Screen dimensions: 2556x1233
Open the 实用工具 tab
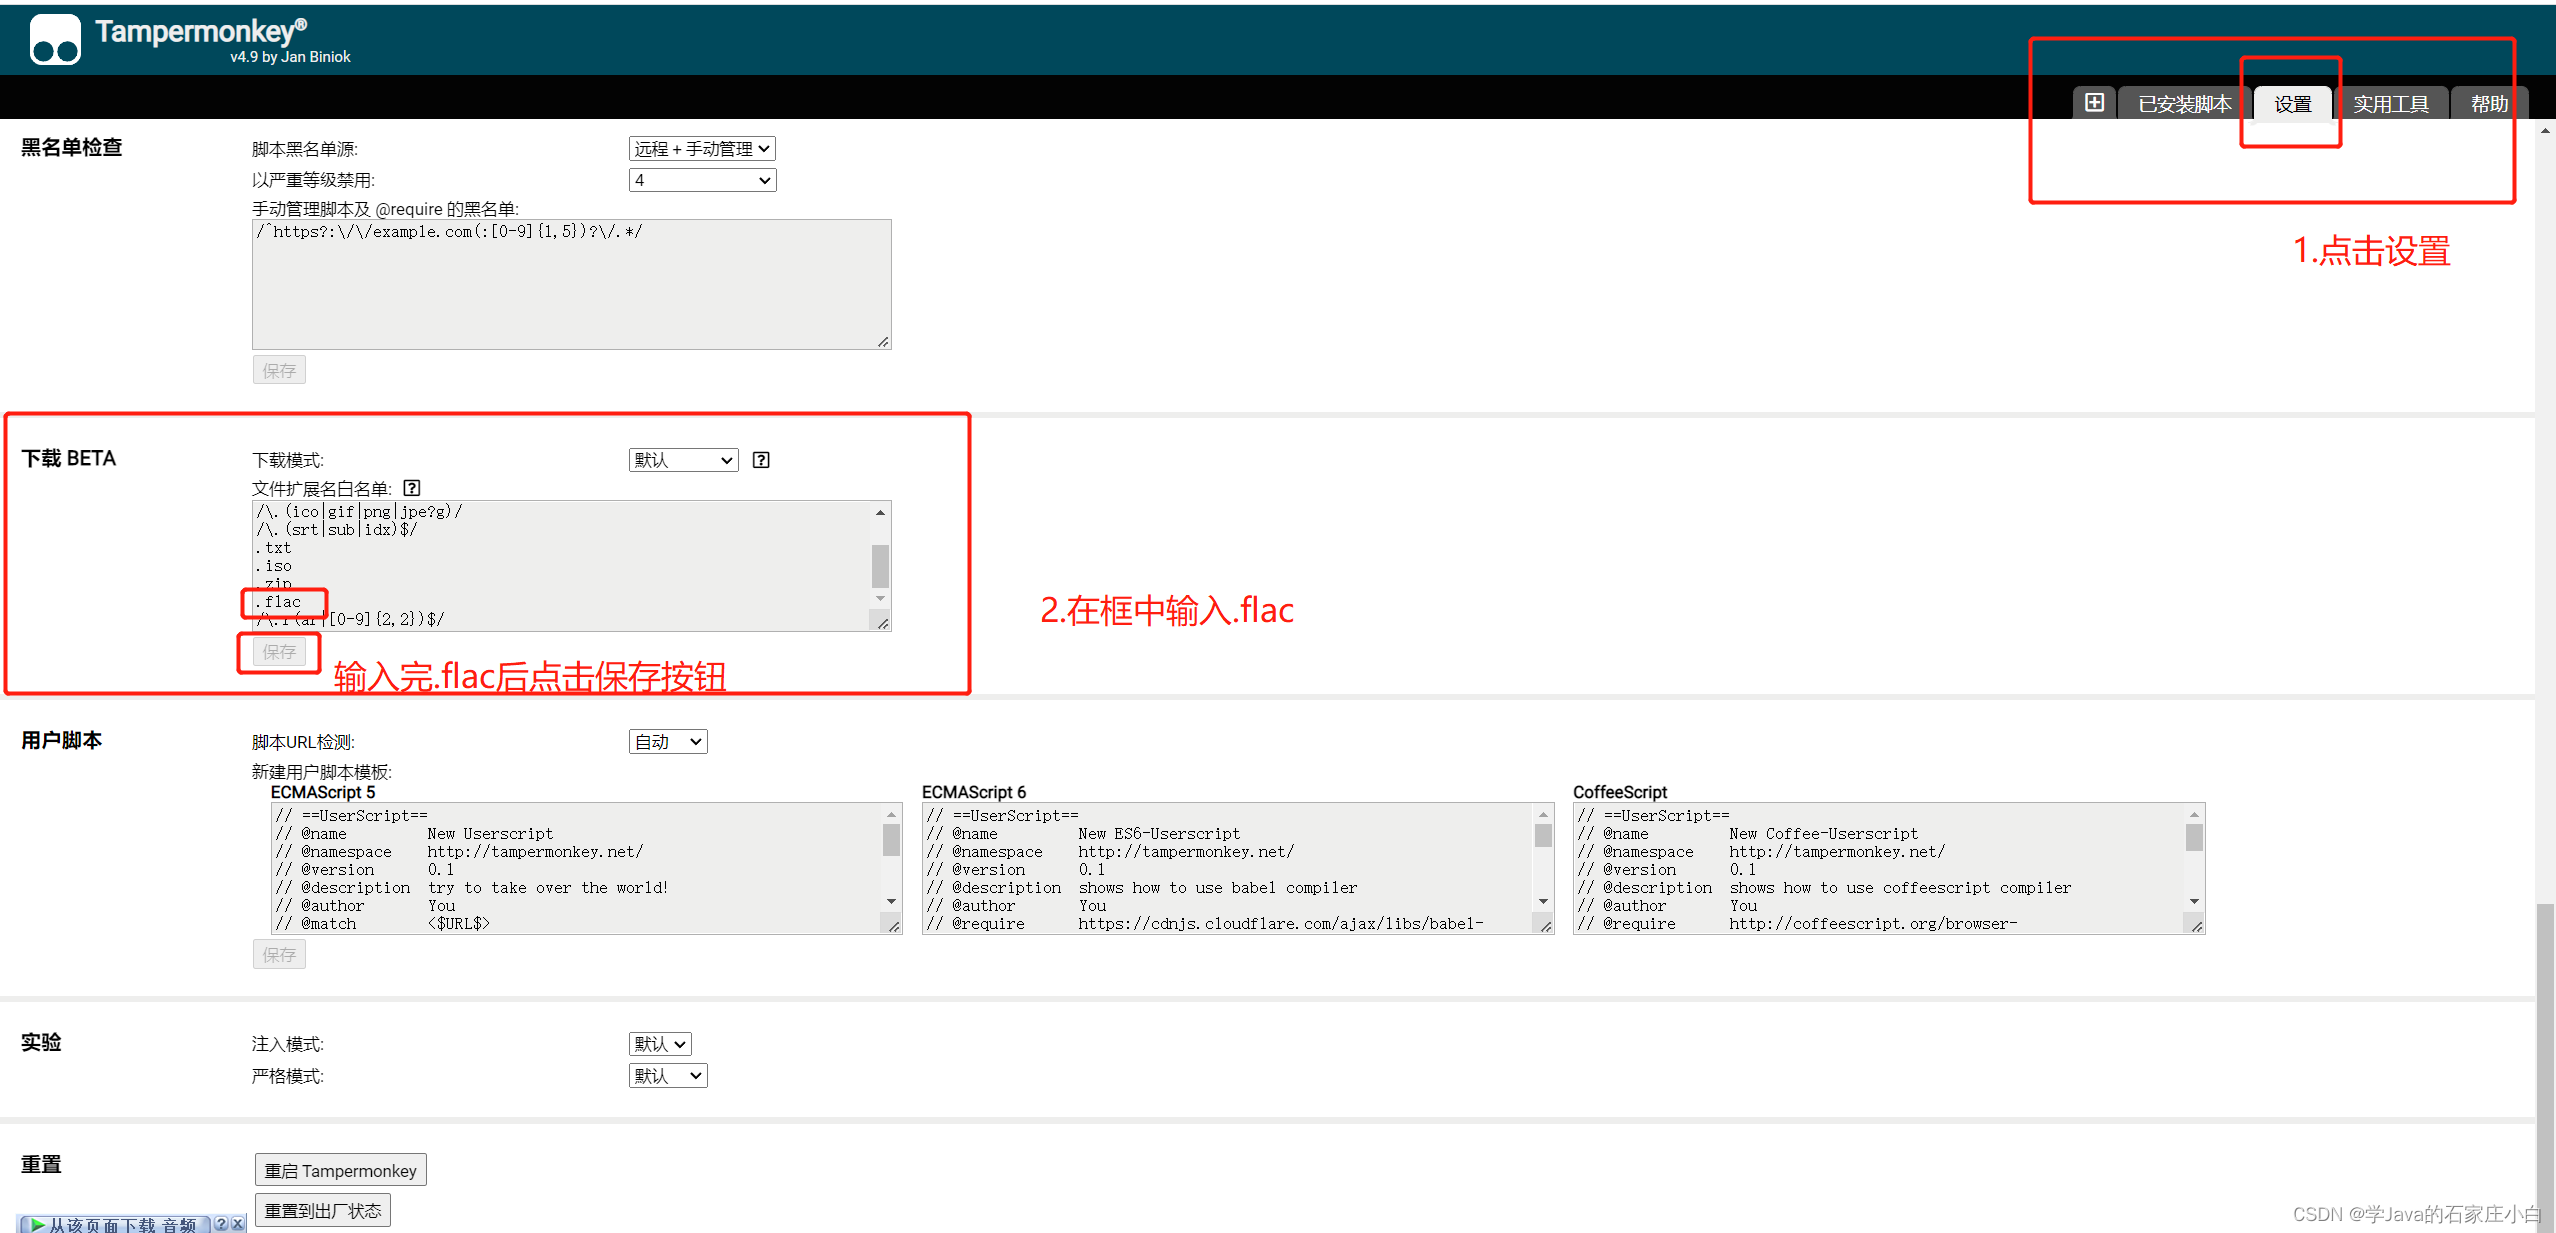(2391, 102)
